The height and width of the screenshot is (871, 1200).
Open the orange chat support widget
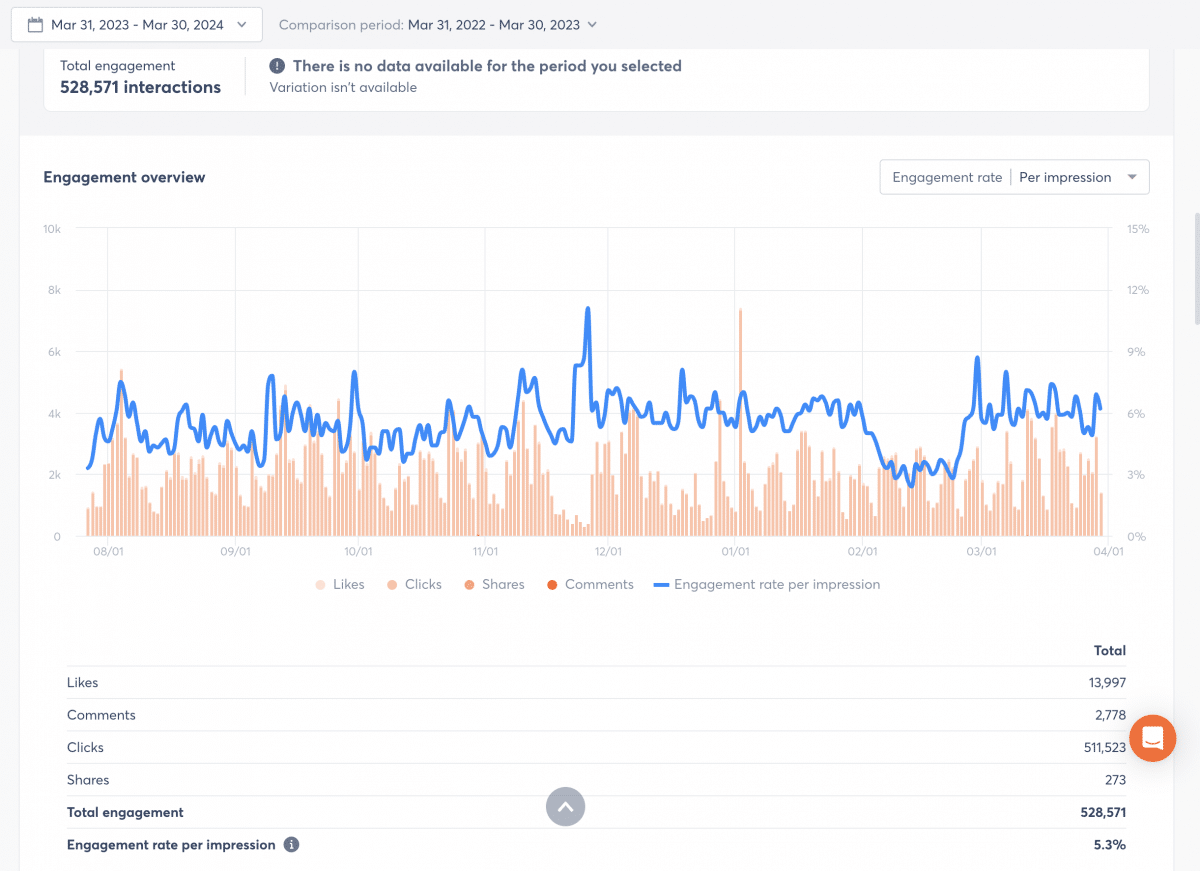[x=1152, y=739]
